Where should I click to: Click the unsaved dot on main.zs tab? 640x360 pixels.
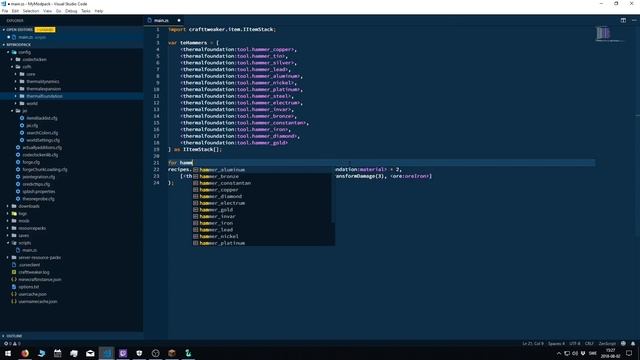(x=179, y=20)
